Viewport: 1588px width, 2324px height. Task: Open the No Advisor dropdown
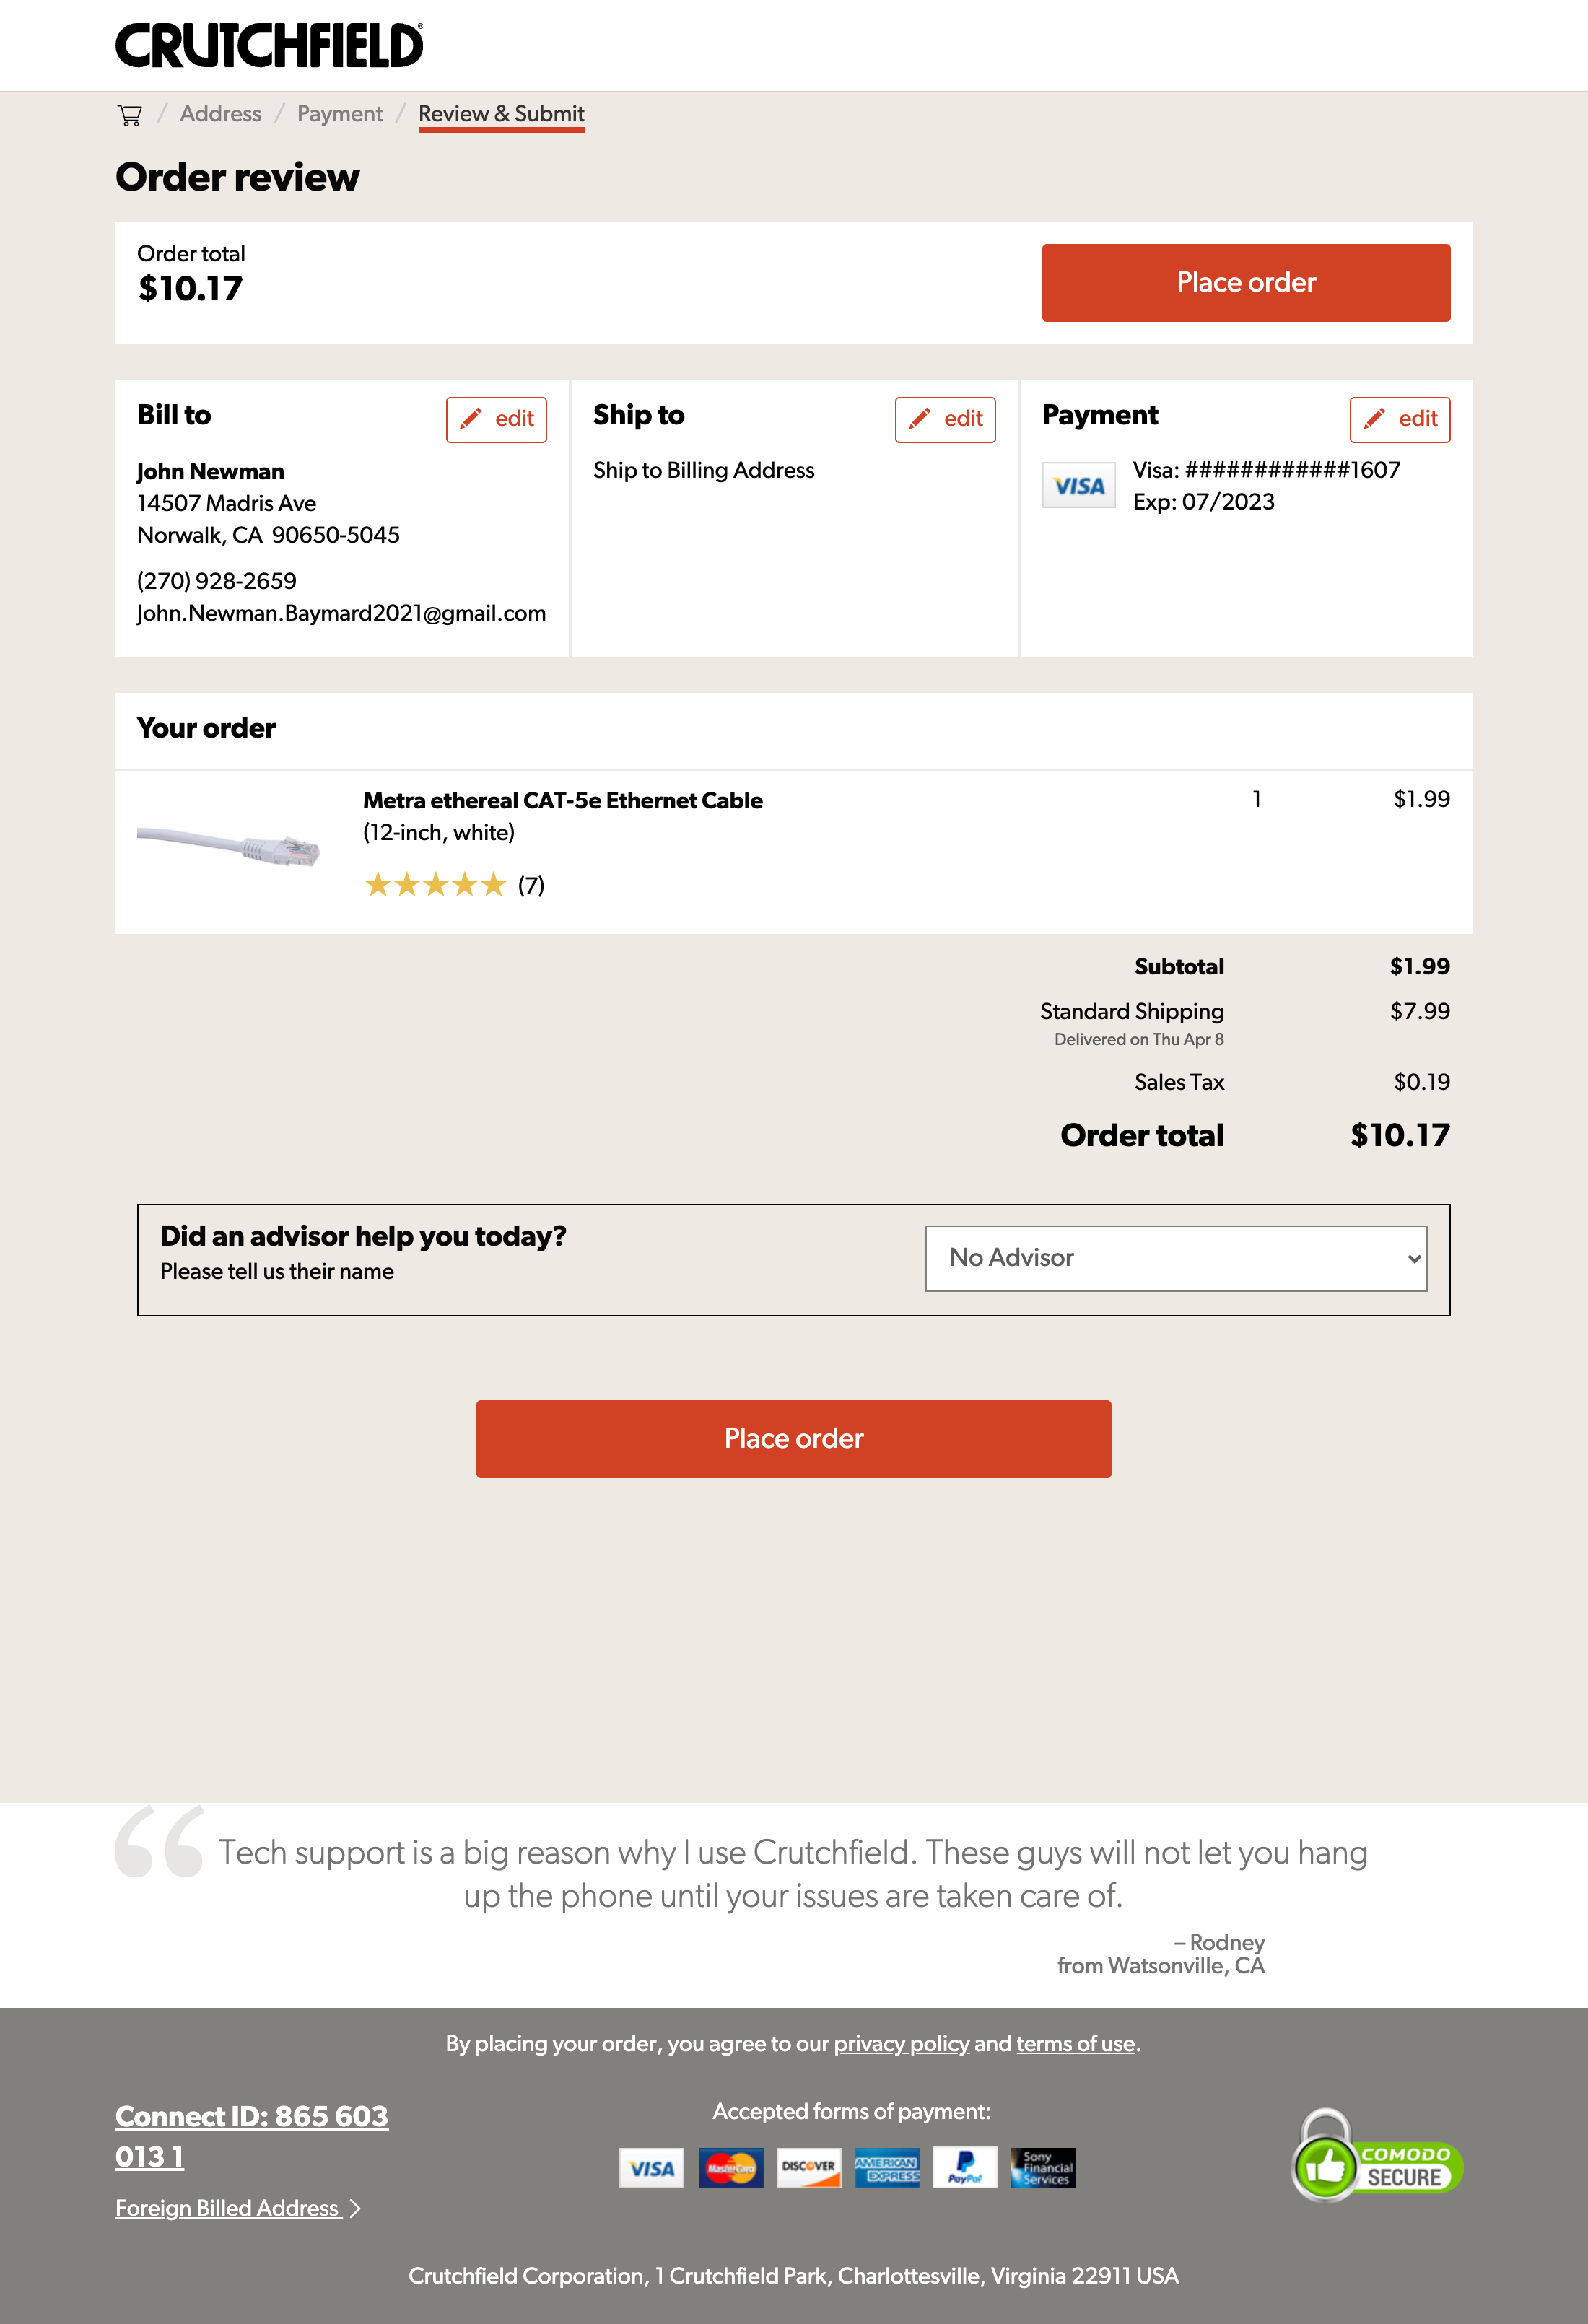coord(1177,1258)
